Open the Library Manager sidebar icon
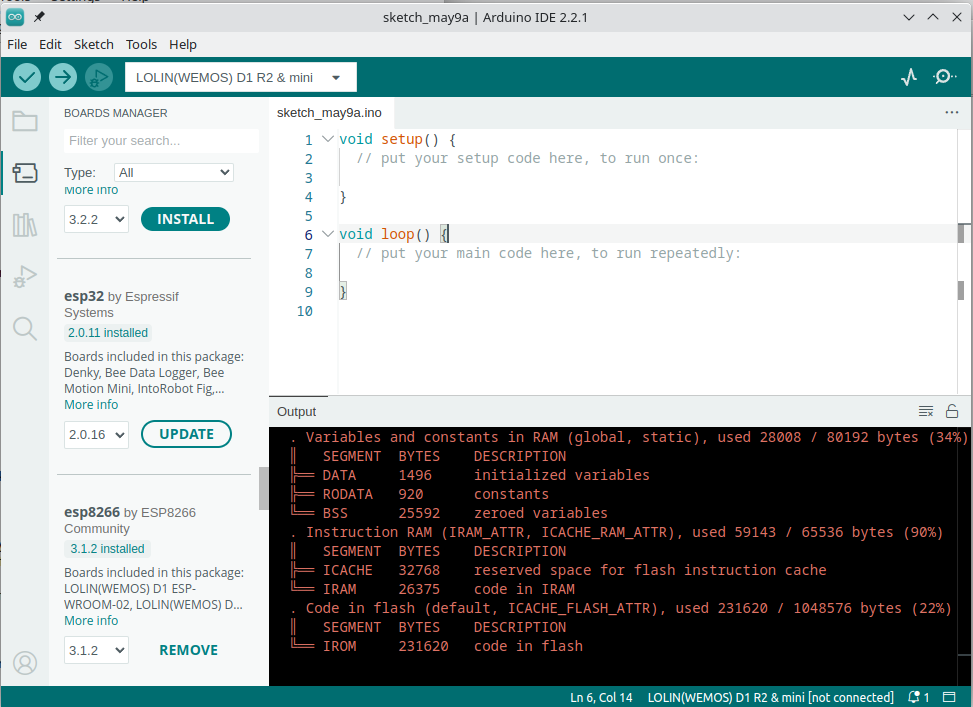Screen dimensions: 973x707 click(25, 225)
